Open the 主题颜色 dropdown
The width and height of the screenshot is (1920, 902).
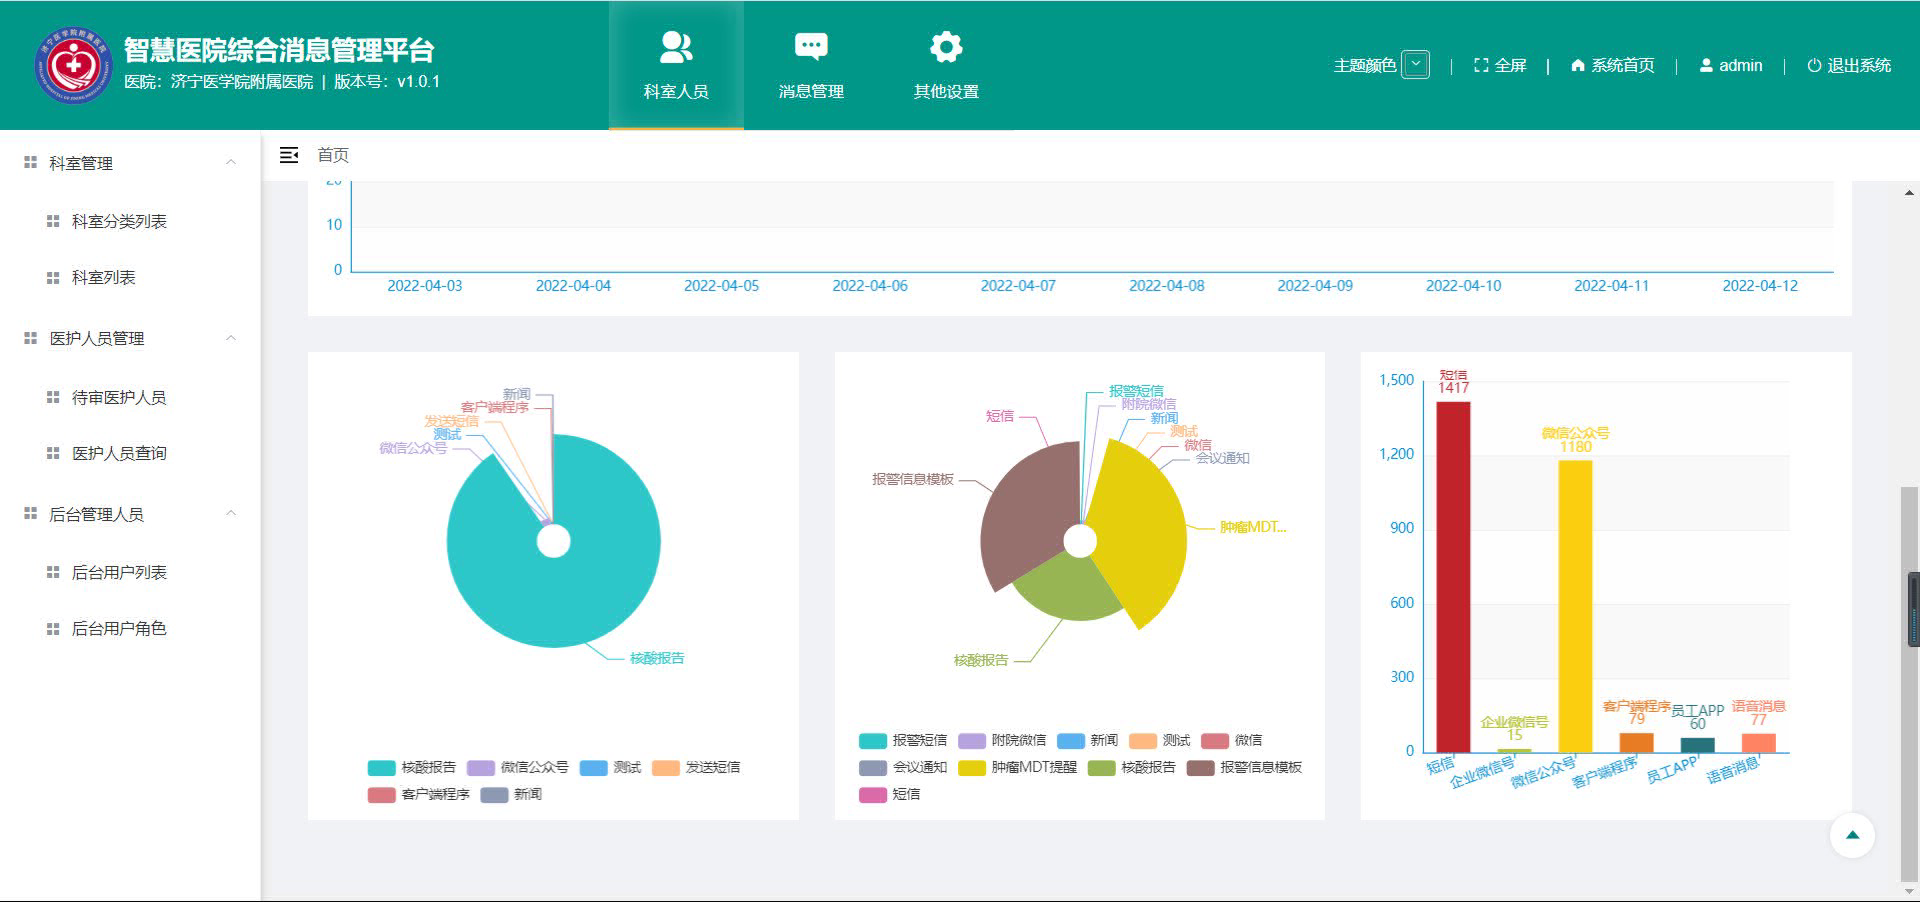click(1415, 65)
